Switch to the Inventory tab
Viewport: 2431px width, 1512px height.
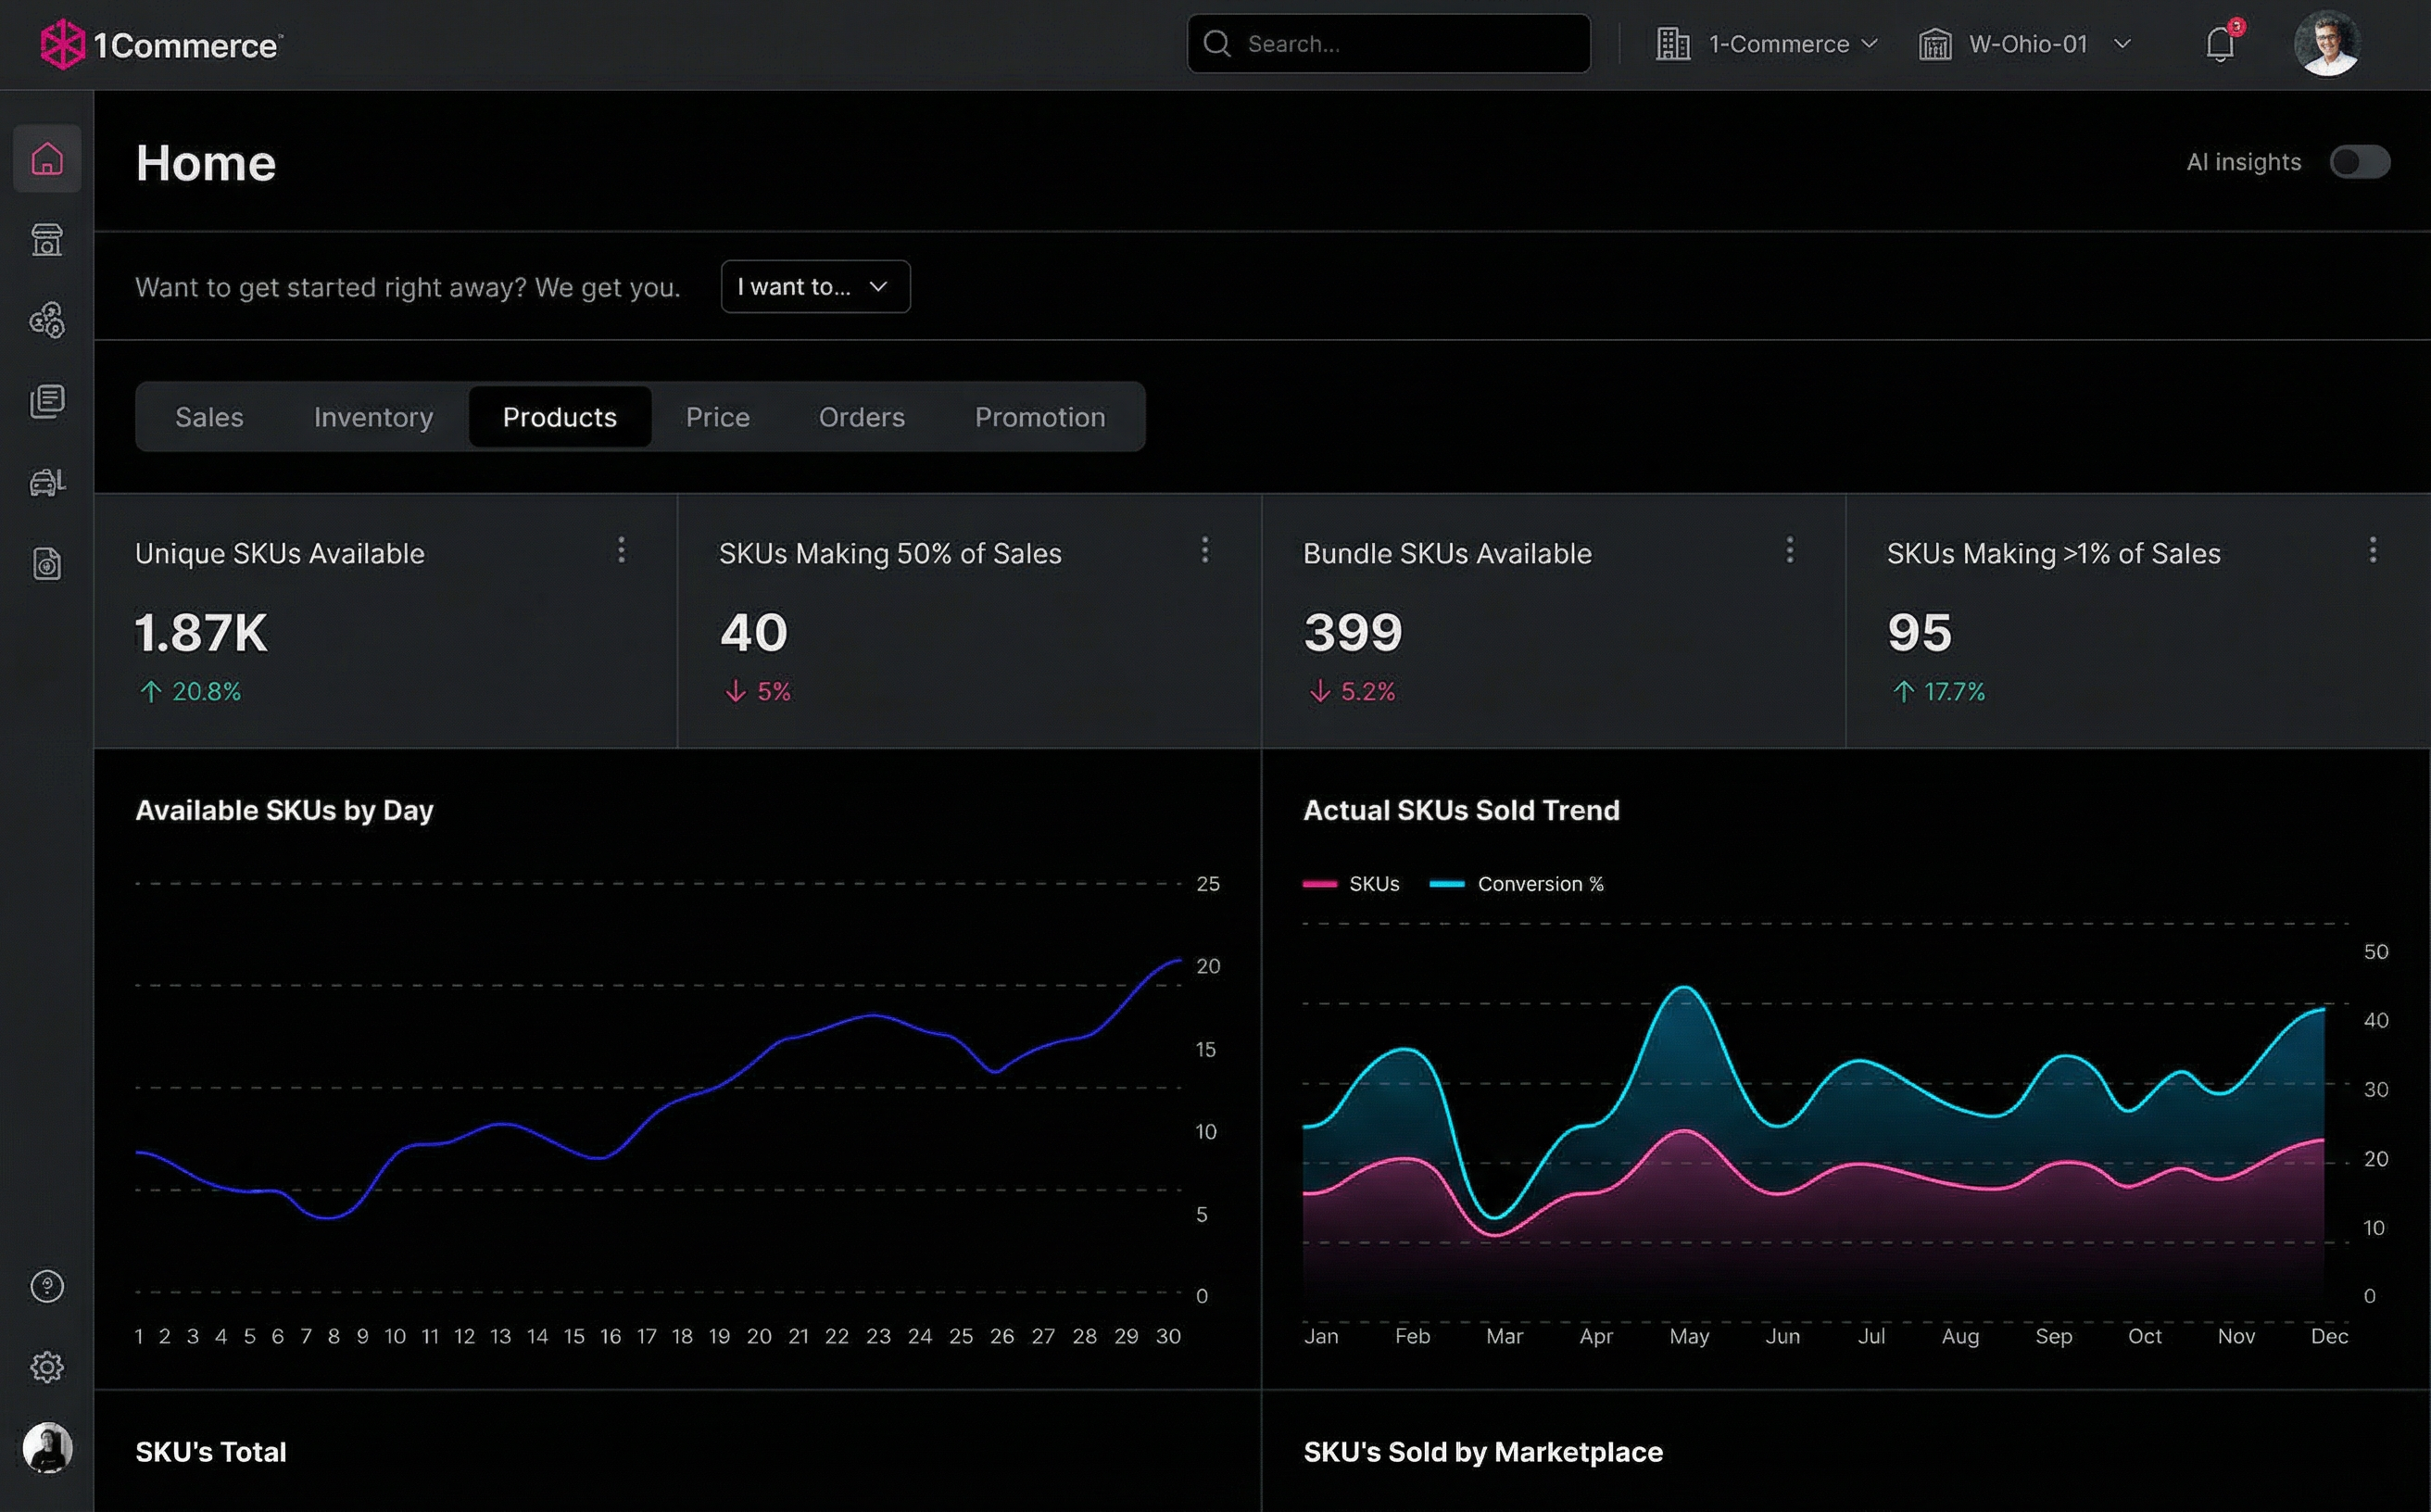(372, 417)
